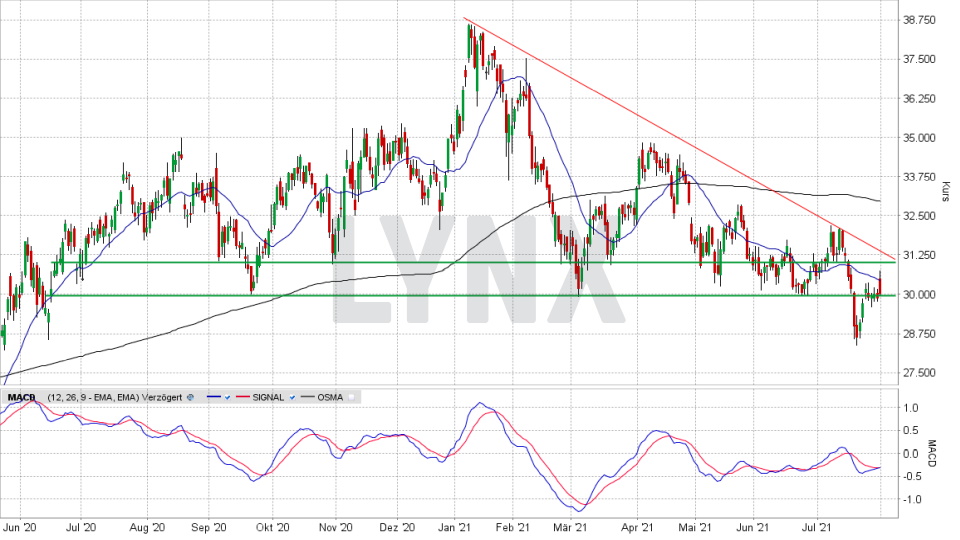Click the Jul '21 date axis label
The image size is (960, 540).
click(x=817, y=527)
